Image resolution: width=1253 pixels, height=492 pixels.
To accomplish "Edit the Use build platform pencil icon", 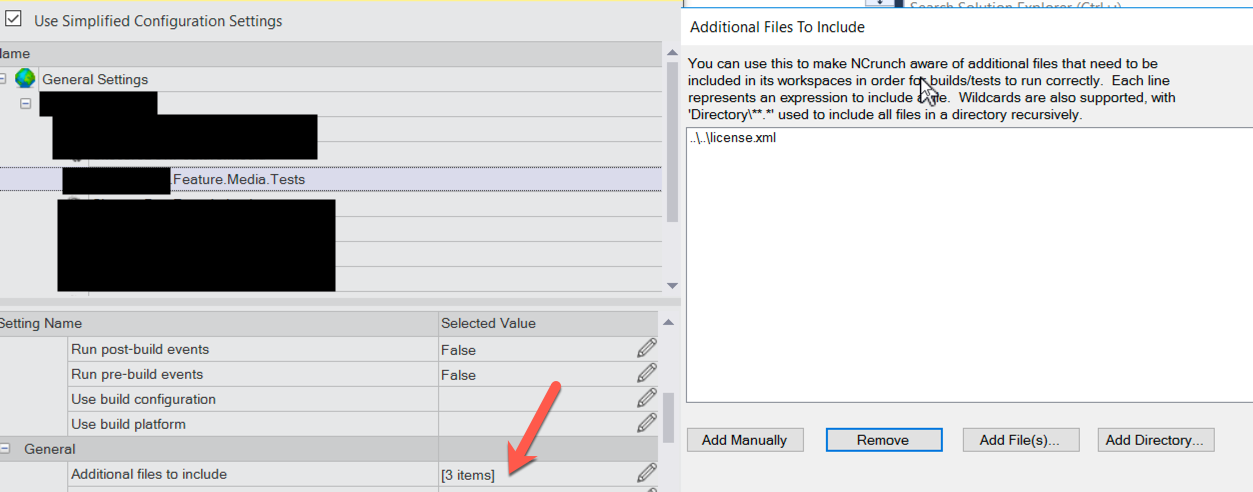I will tap(647, 423).
